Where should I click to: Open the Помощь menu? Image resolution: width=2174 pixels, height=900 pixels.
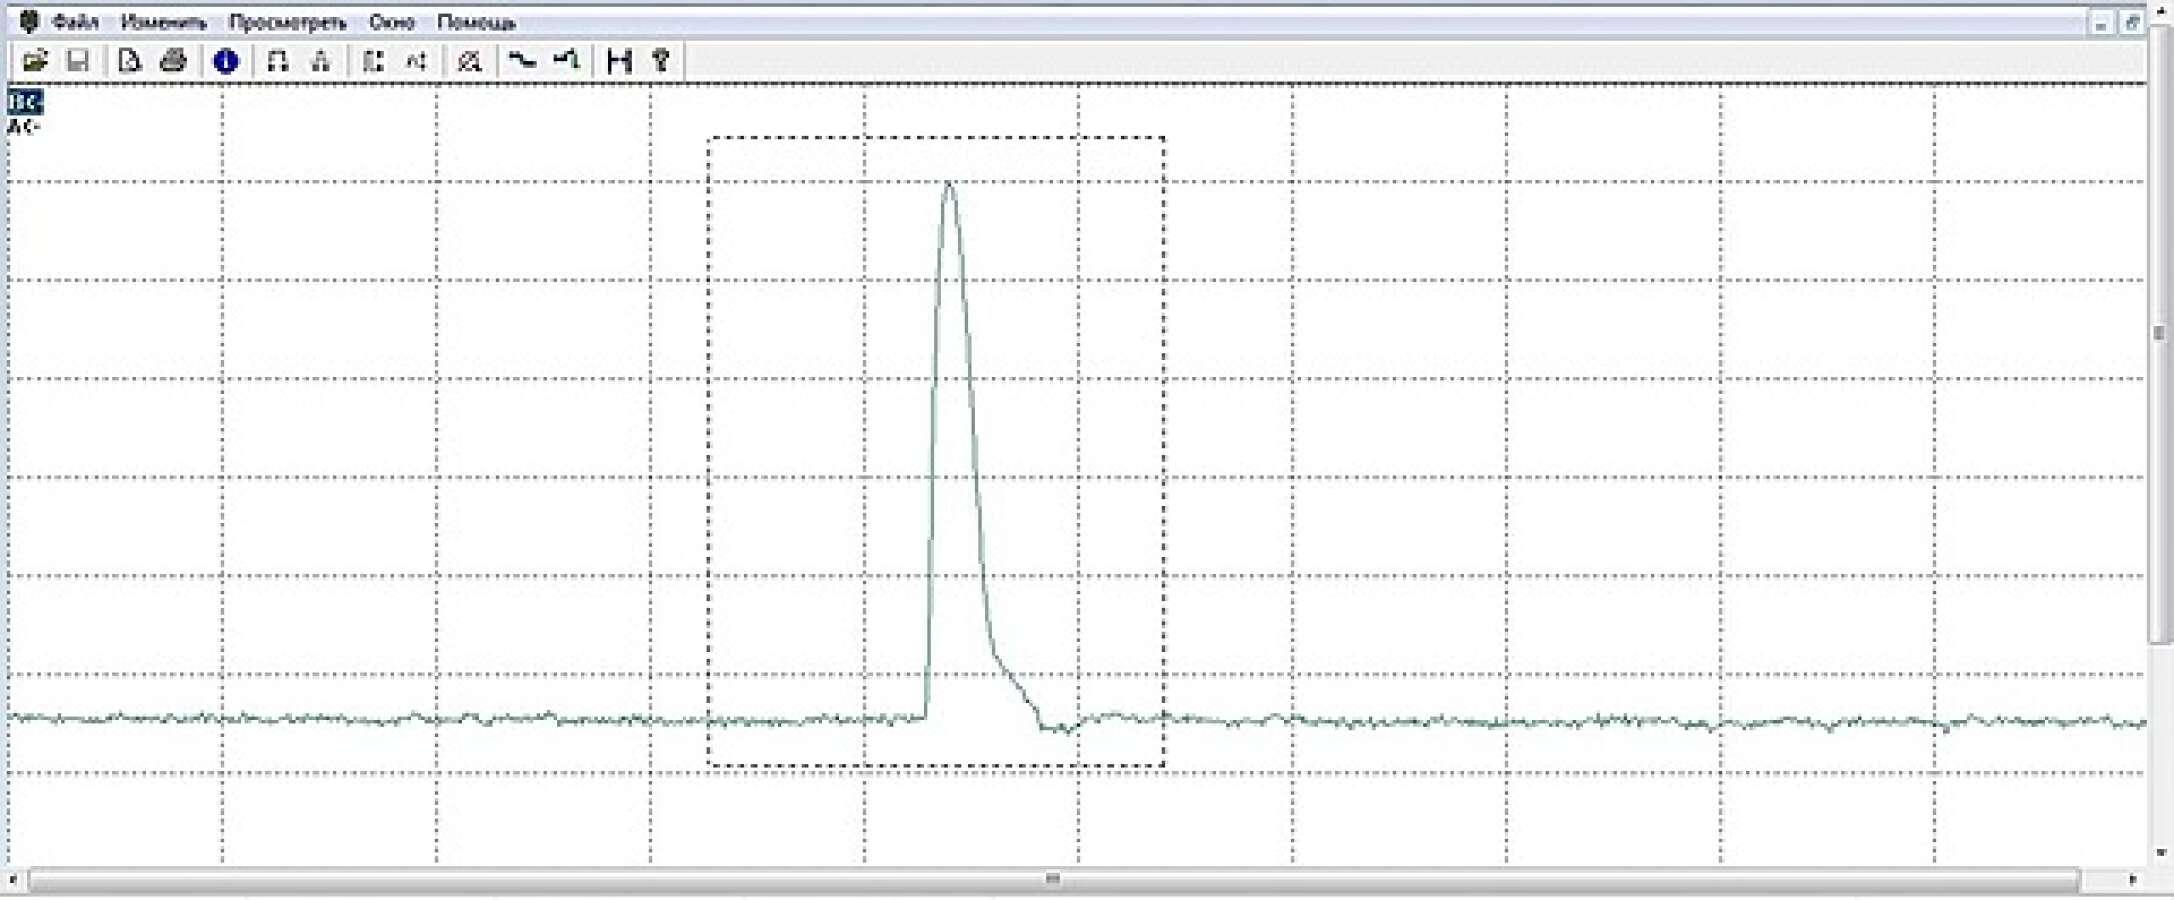click(x=476, y=22)
